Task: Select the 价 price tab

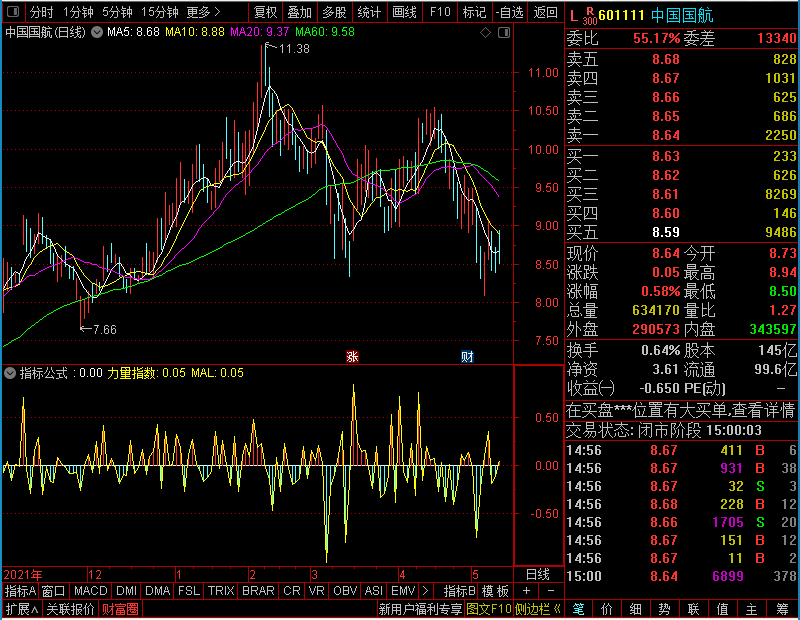Action: pos(607,609)
